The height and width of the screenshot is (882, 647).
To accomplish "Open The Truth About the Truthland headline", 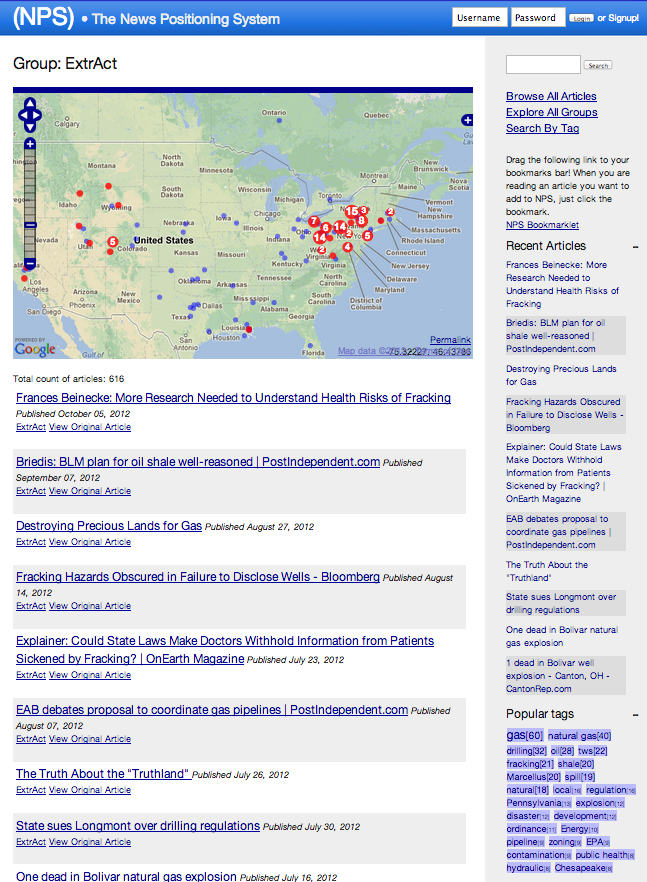I will [104, 774].
